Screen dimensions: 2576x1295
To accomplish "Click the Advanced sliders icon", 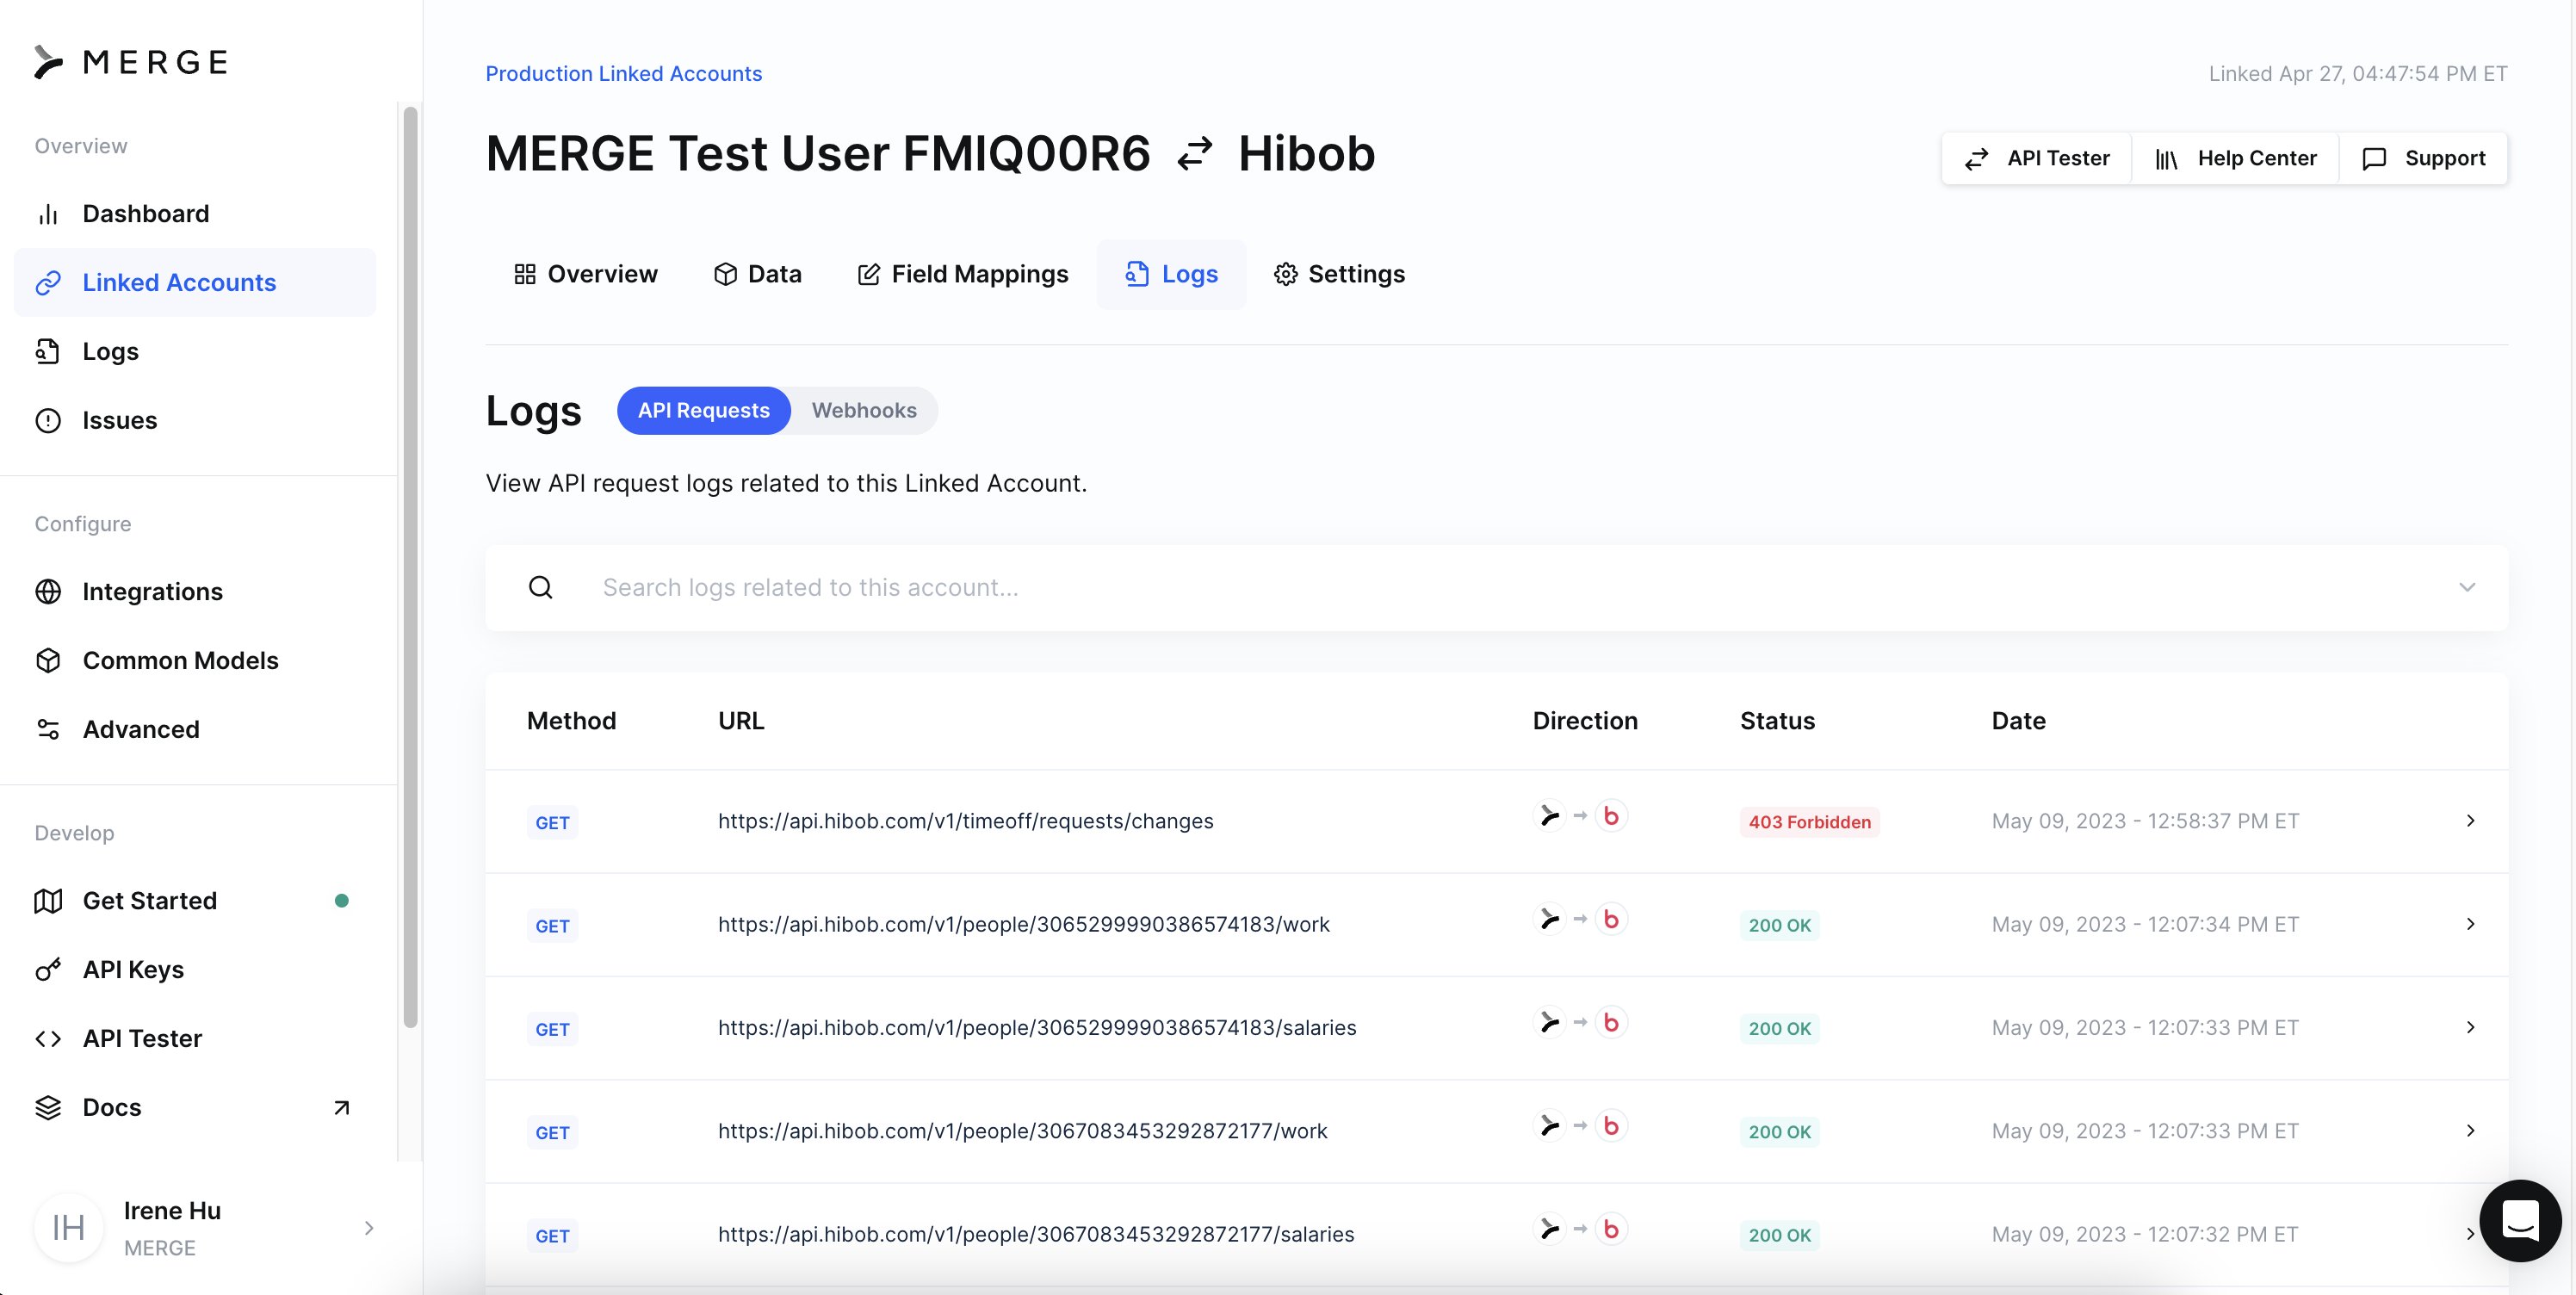I will [48, 729].
